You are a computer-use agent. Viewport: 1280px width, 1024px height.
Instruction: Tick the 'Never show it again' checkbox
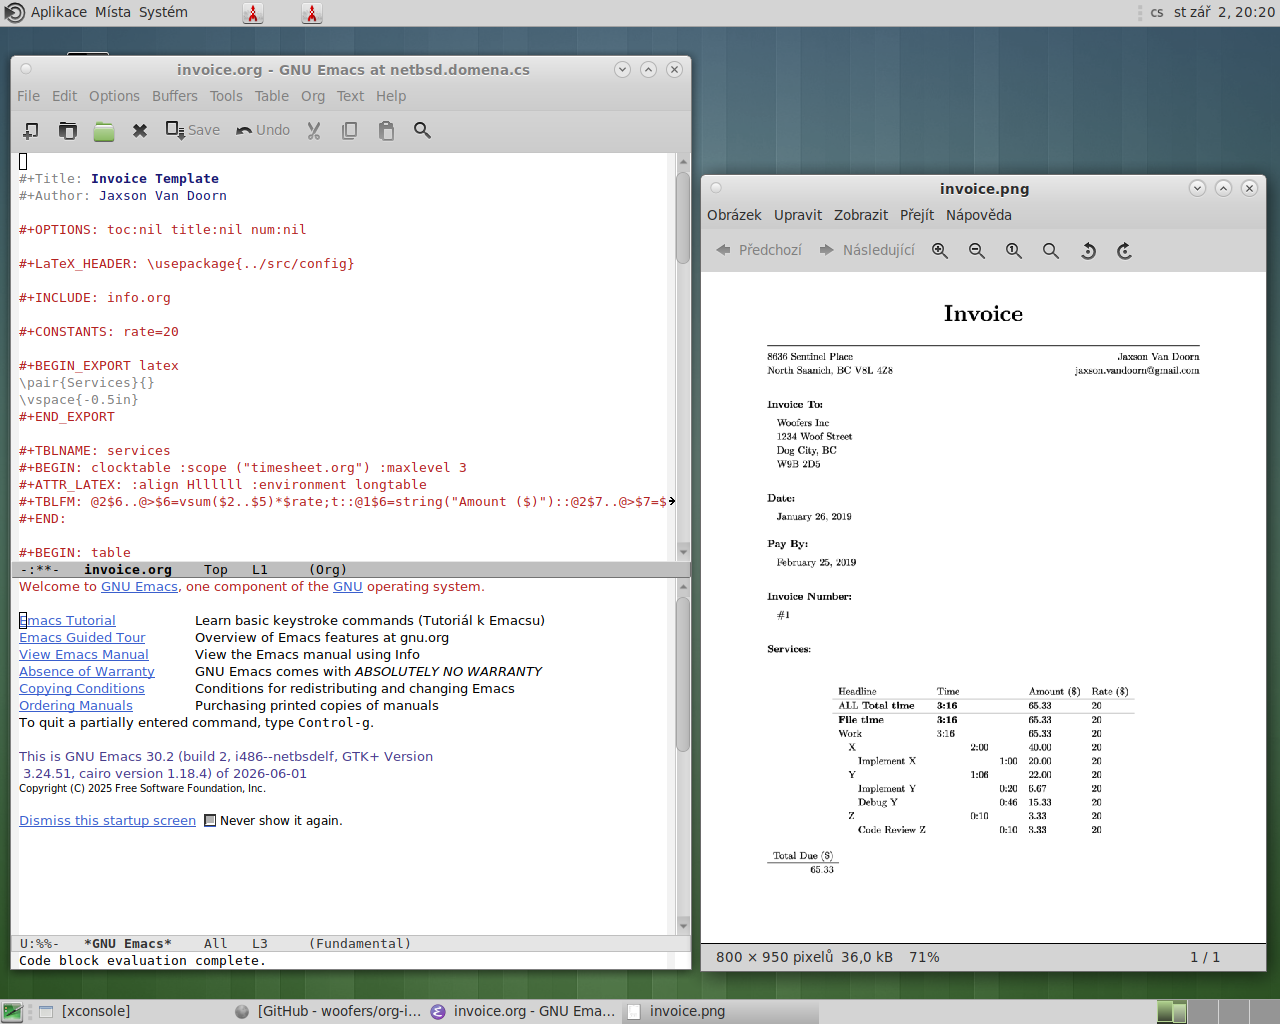coord(210,821)
